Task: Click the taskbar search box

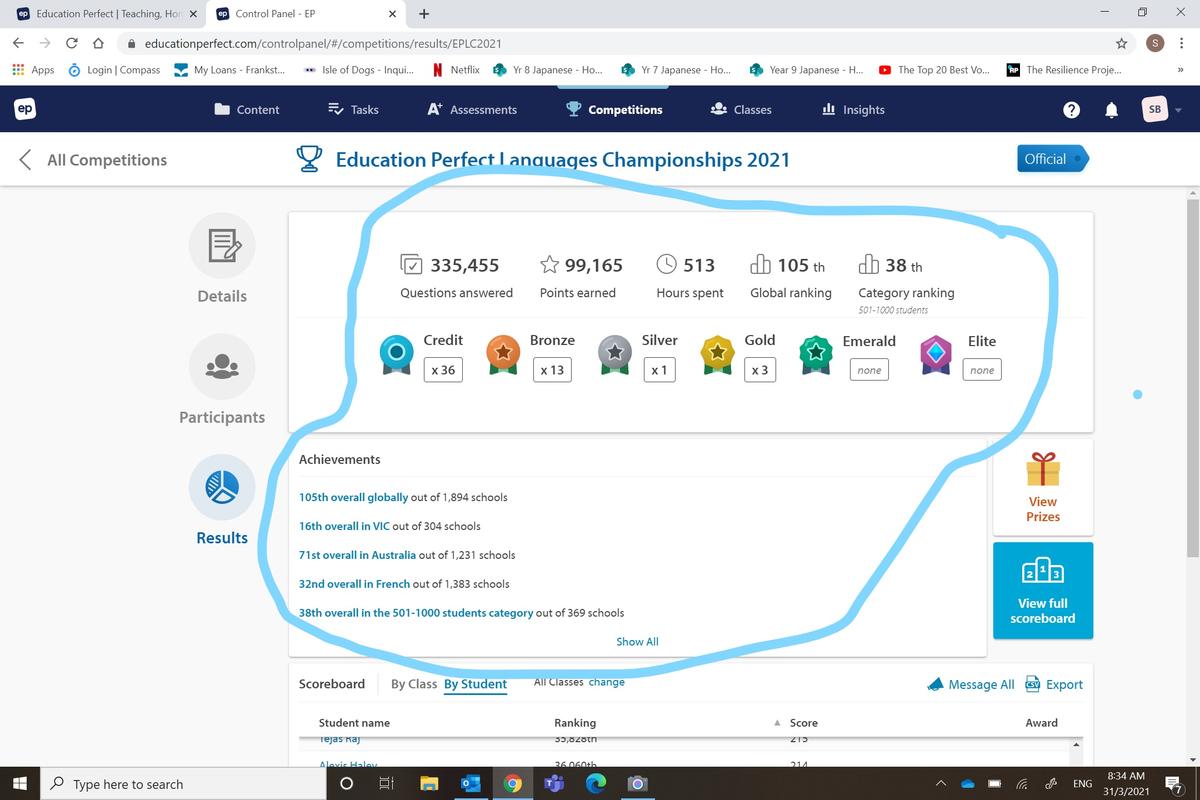Action: pyautogui.click(x=183, y=784)
